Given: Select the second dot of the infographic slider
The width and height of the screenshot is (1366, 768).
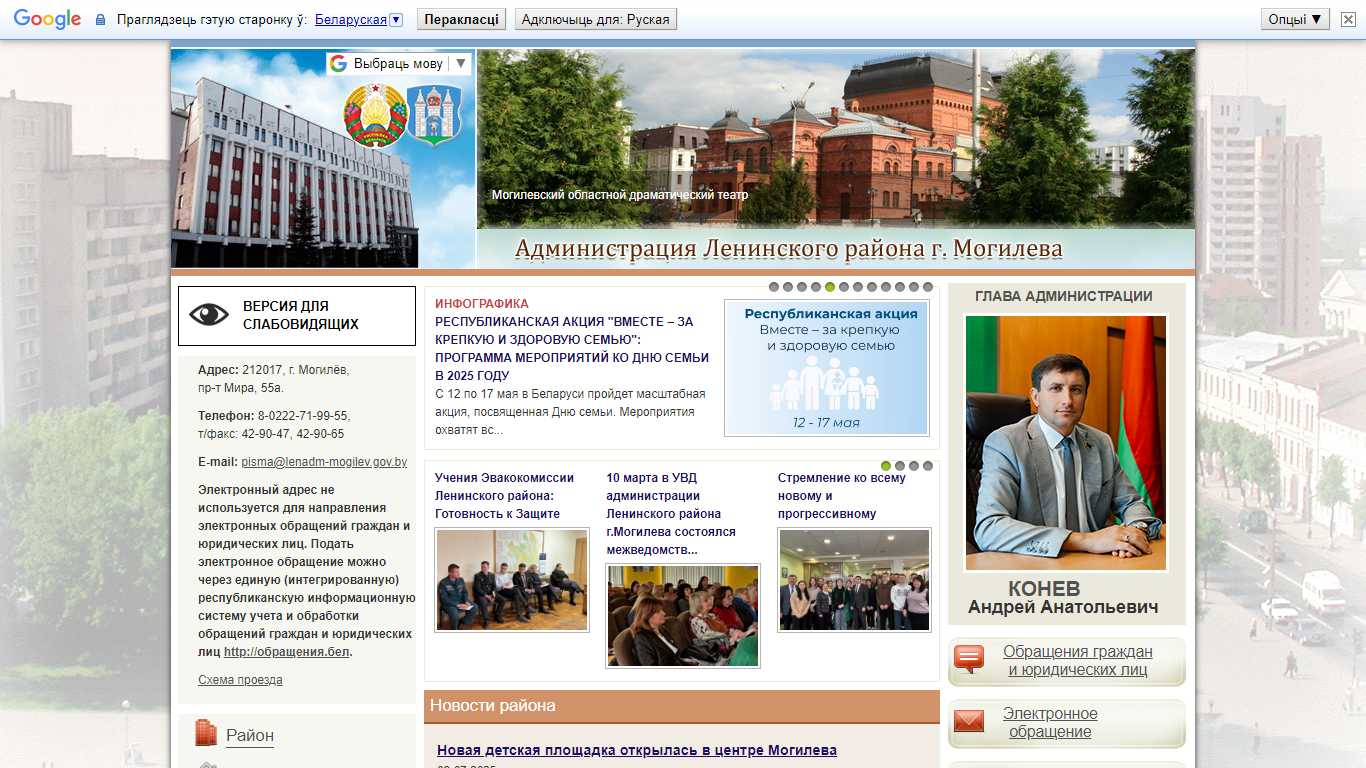Looking at the screenshot, I should coord(788,287).
